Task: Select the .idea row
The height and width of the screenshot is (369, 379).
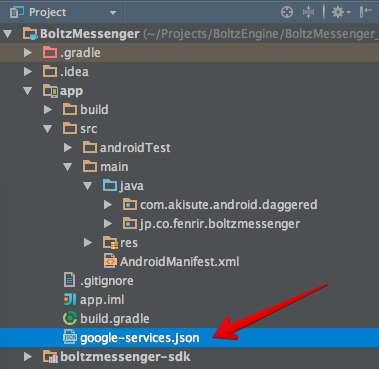Action: point(189,72)
